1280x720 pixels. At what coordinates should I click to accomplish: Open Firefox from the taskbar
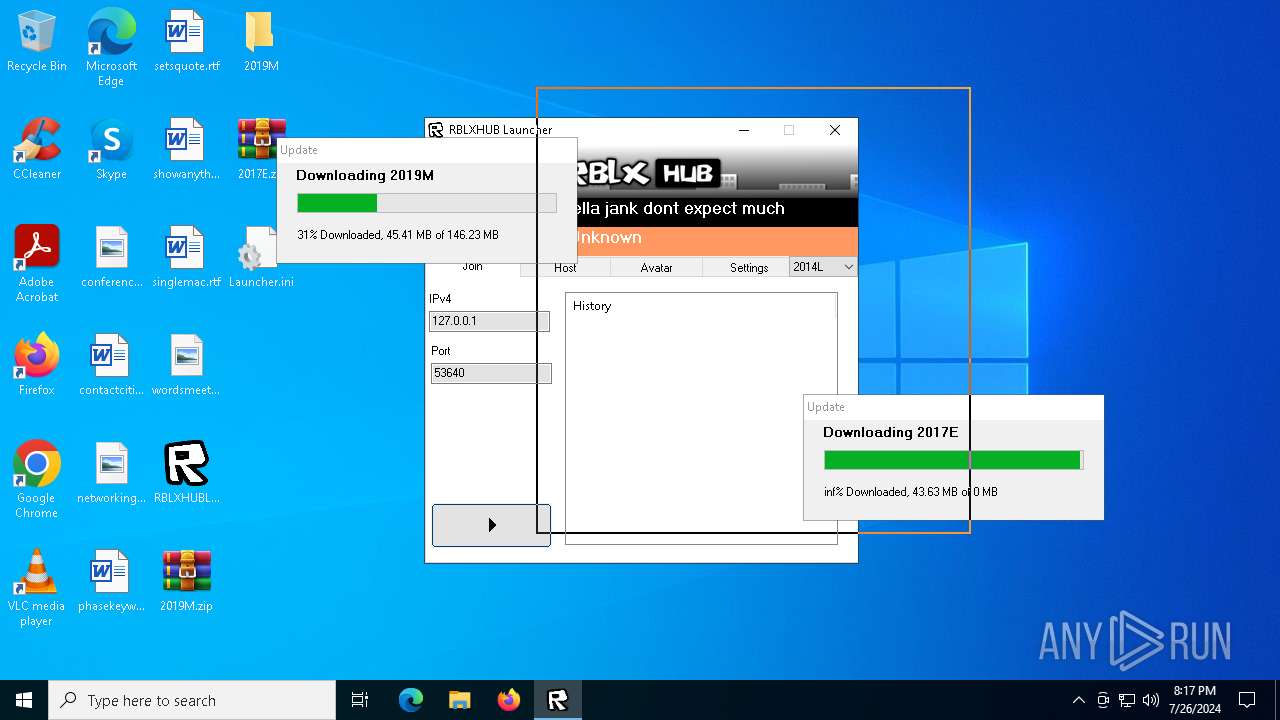pyautogui.click(x=509, y=700)
